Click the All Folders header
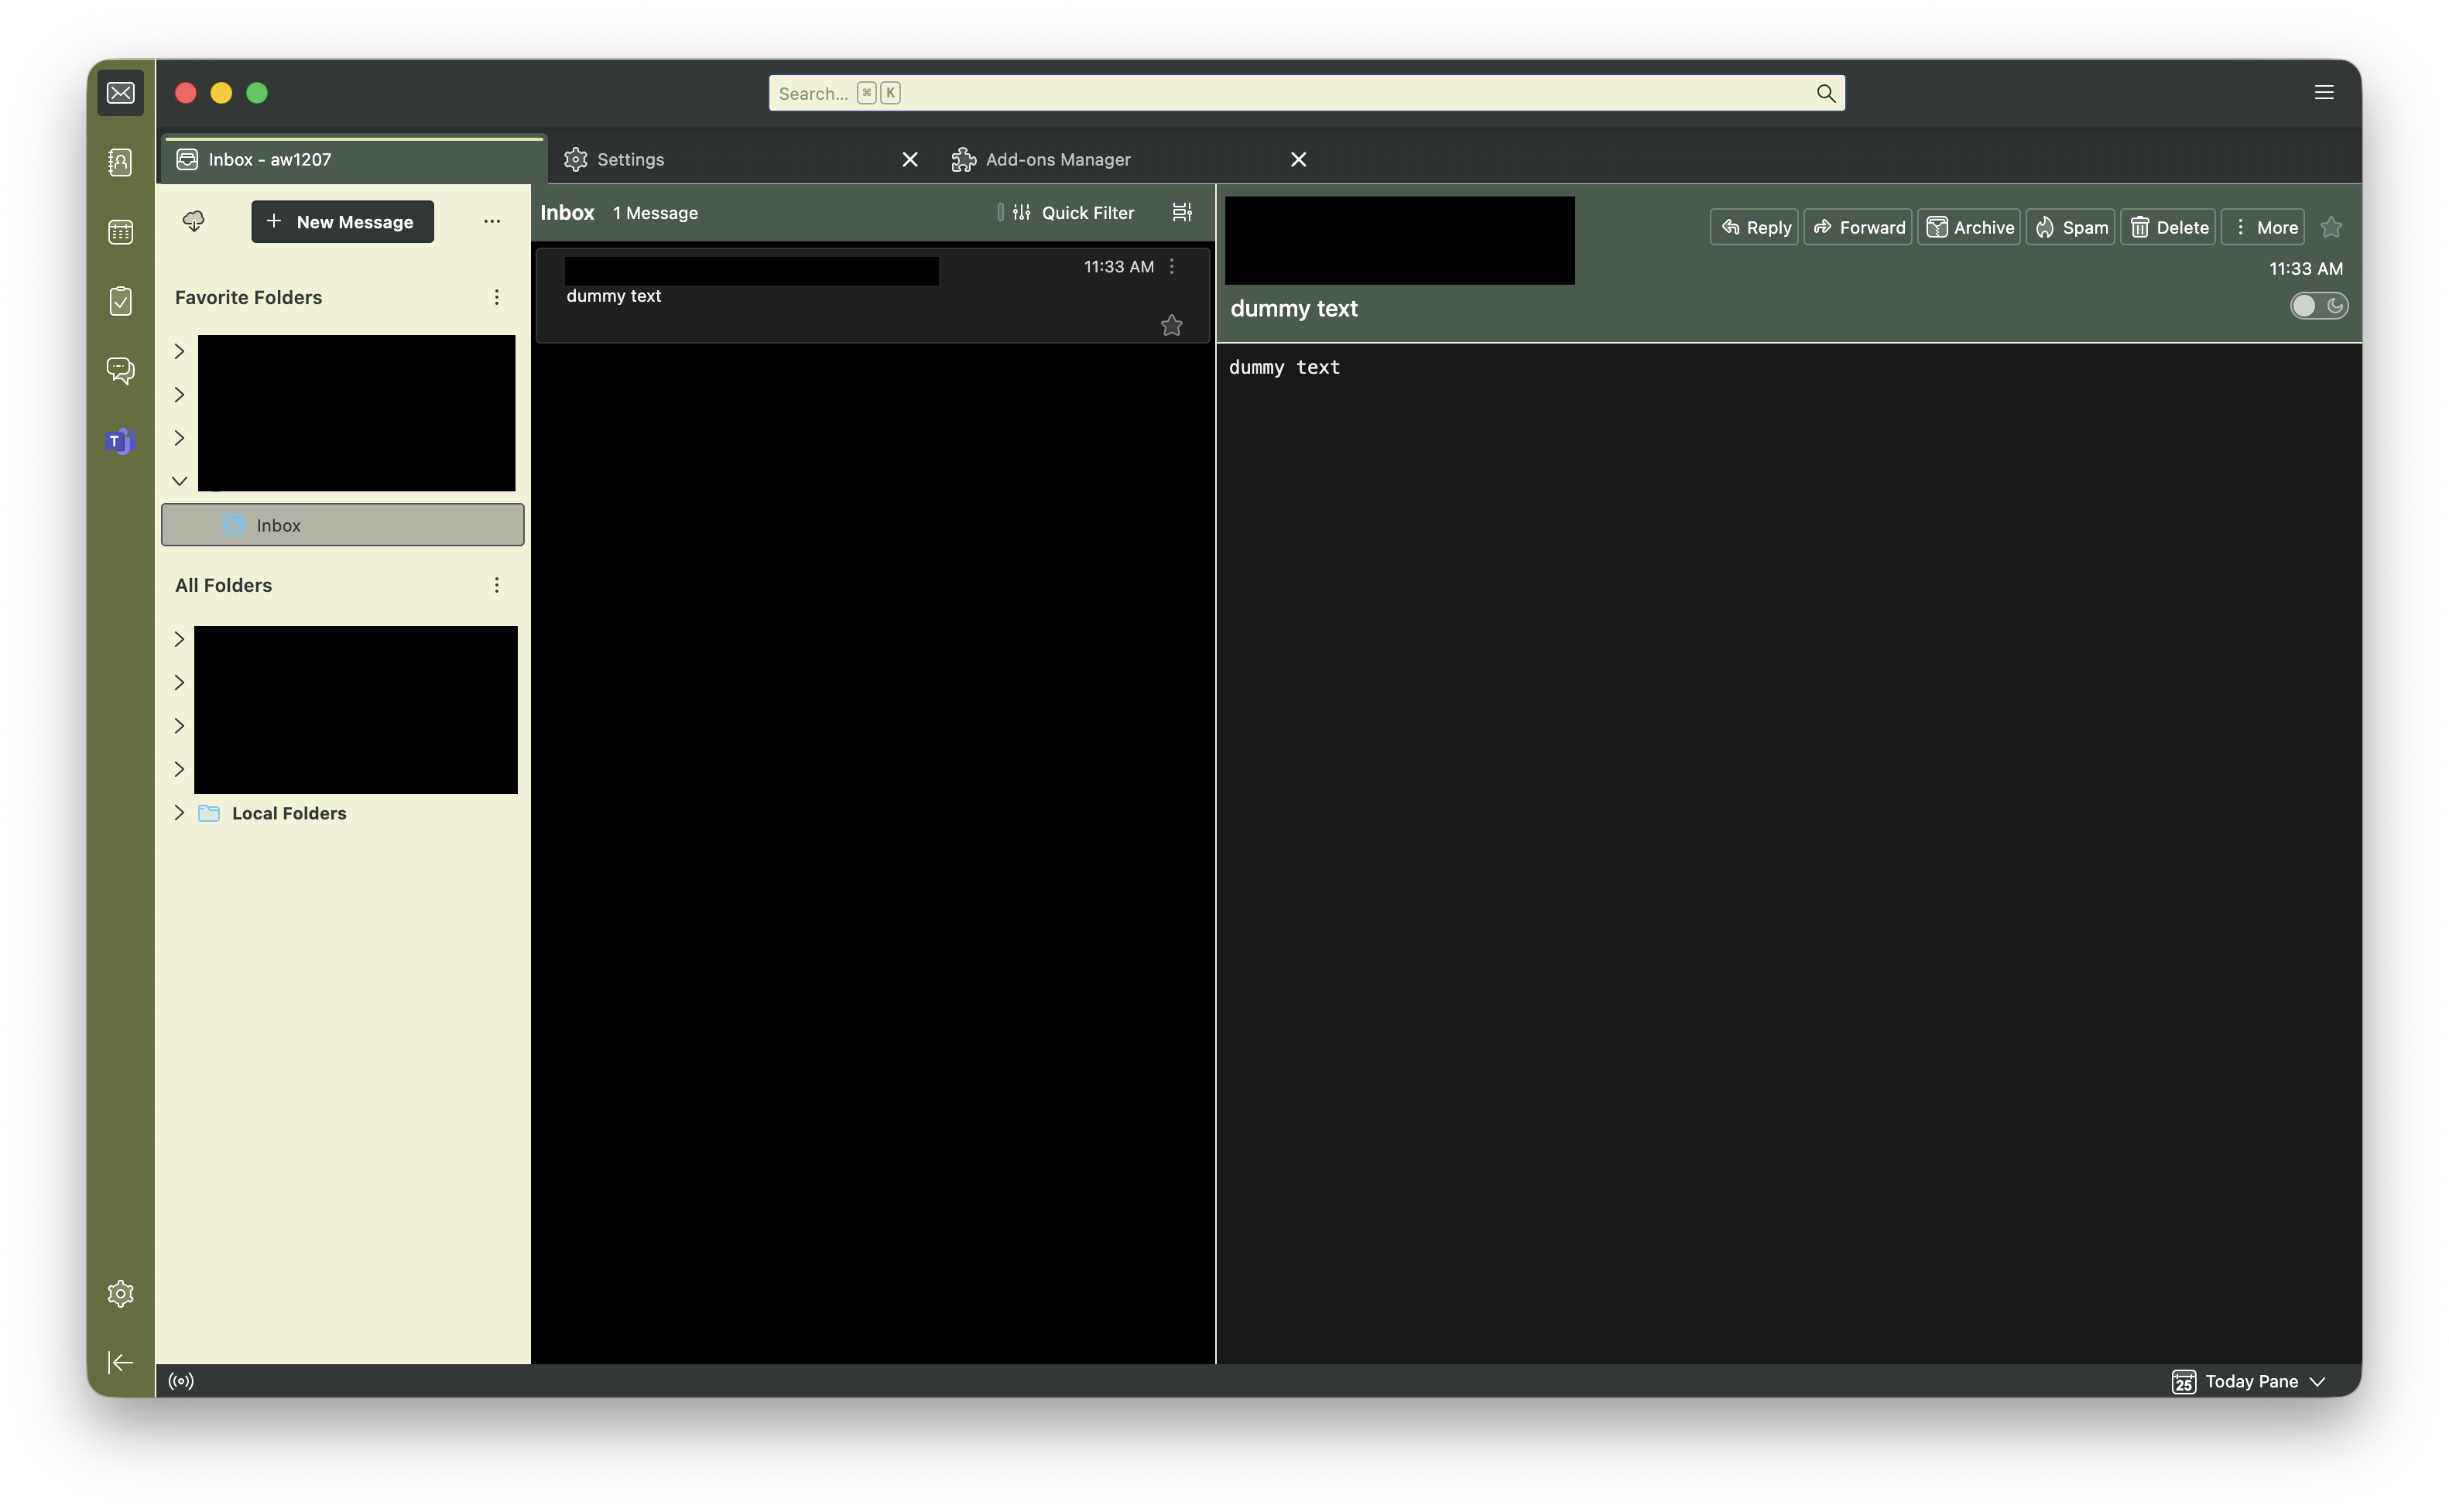Image resolution: width=2449 pixels, height=1512 pixels. pos(223,585)
